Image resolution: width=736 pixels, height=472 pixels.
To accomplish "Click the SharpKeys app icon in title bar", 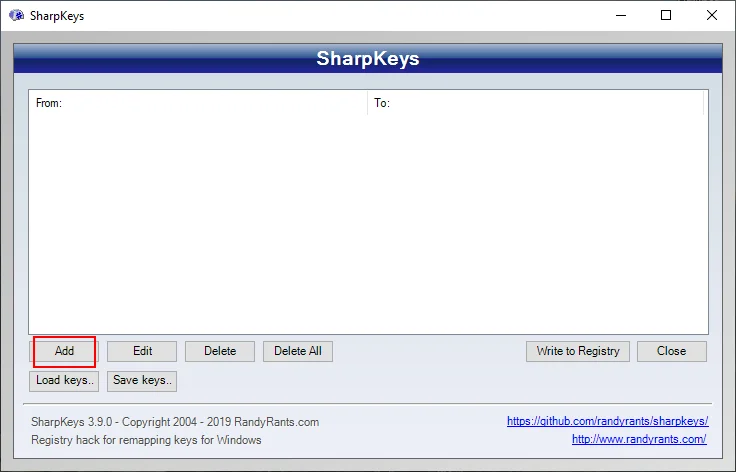I will click(16, 15).
